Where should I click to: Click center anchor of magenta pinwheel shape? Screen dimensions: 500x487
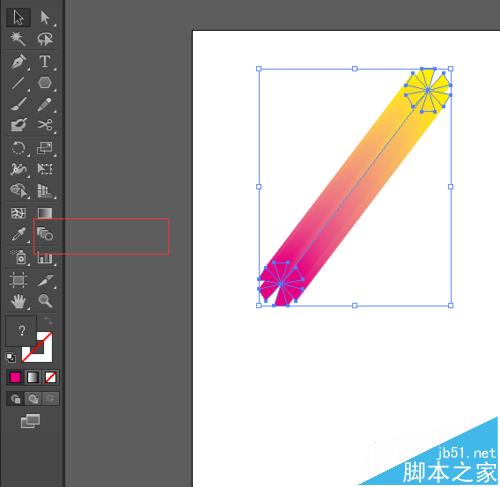281,284
